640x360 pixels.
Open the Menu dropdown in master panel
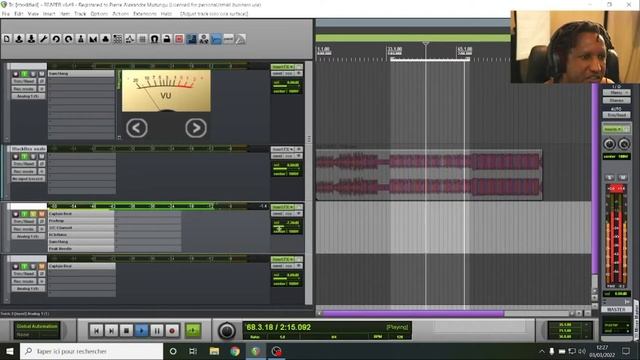tap(616, 93)
